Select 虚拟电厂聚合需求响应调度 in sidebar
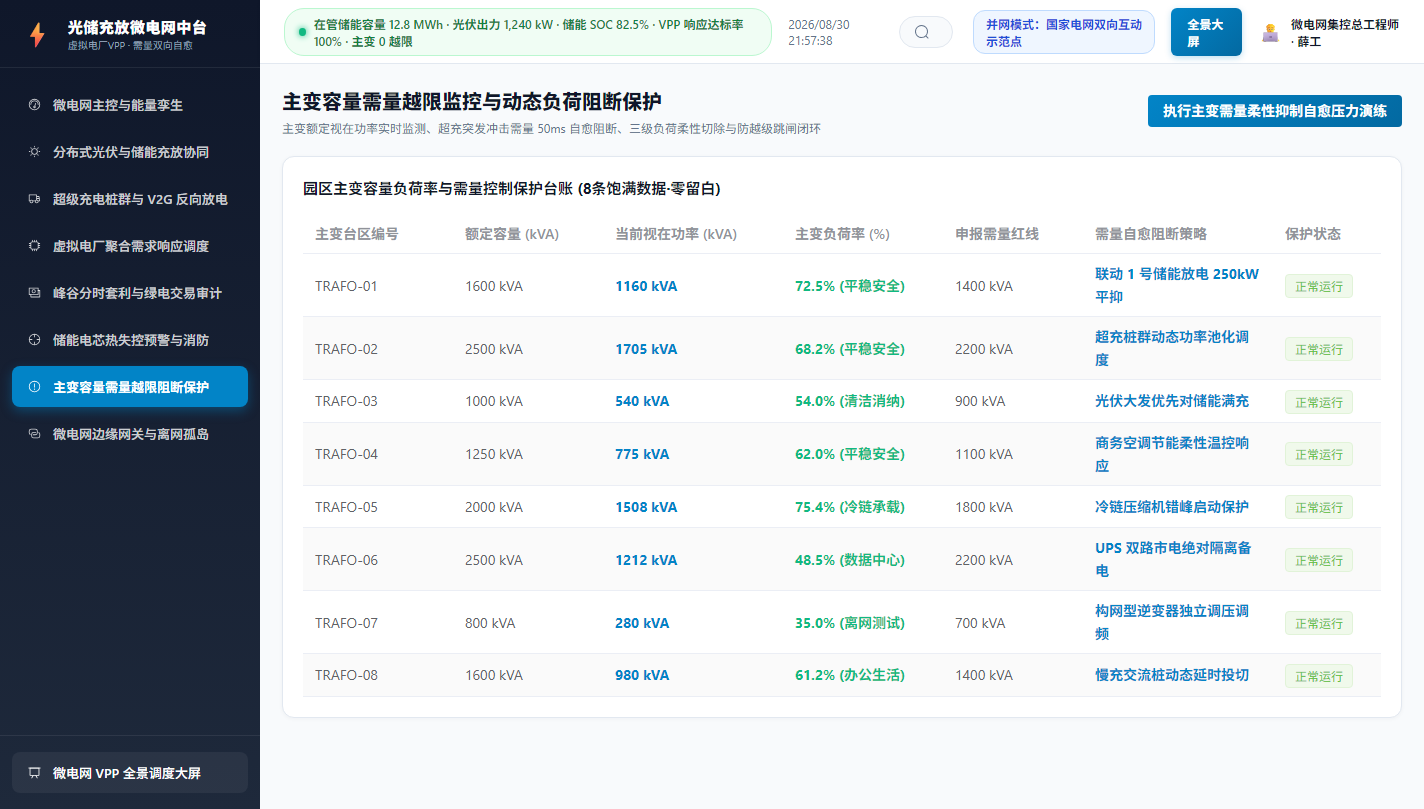Viewport: 1424px width, 809px height. (130, 246)
